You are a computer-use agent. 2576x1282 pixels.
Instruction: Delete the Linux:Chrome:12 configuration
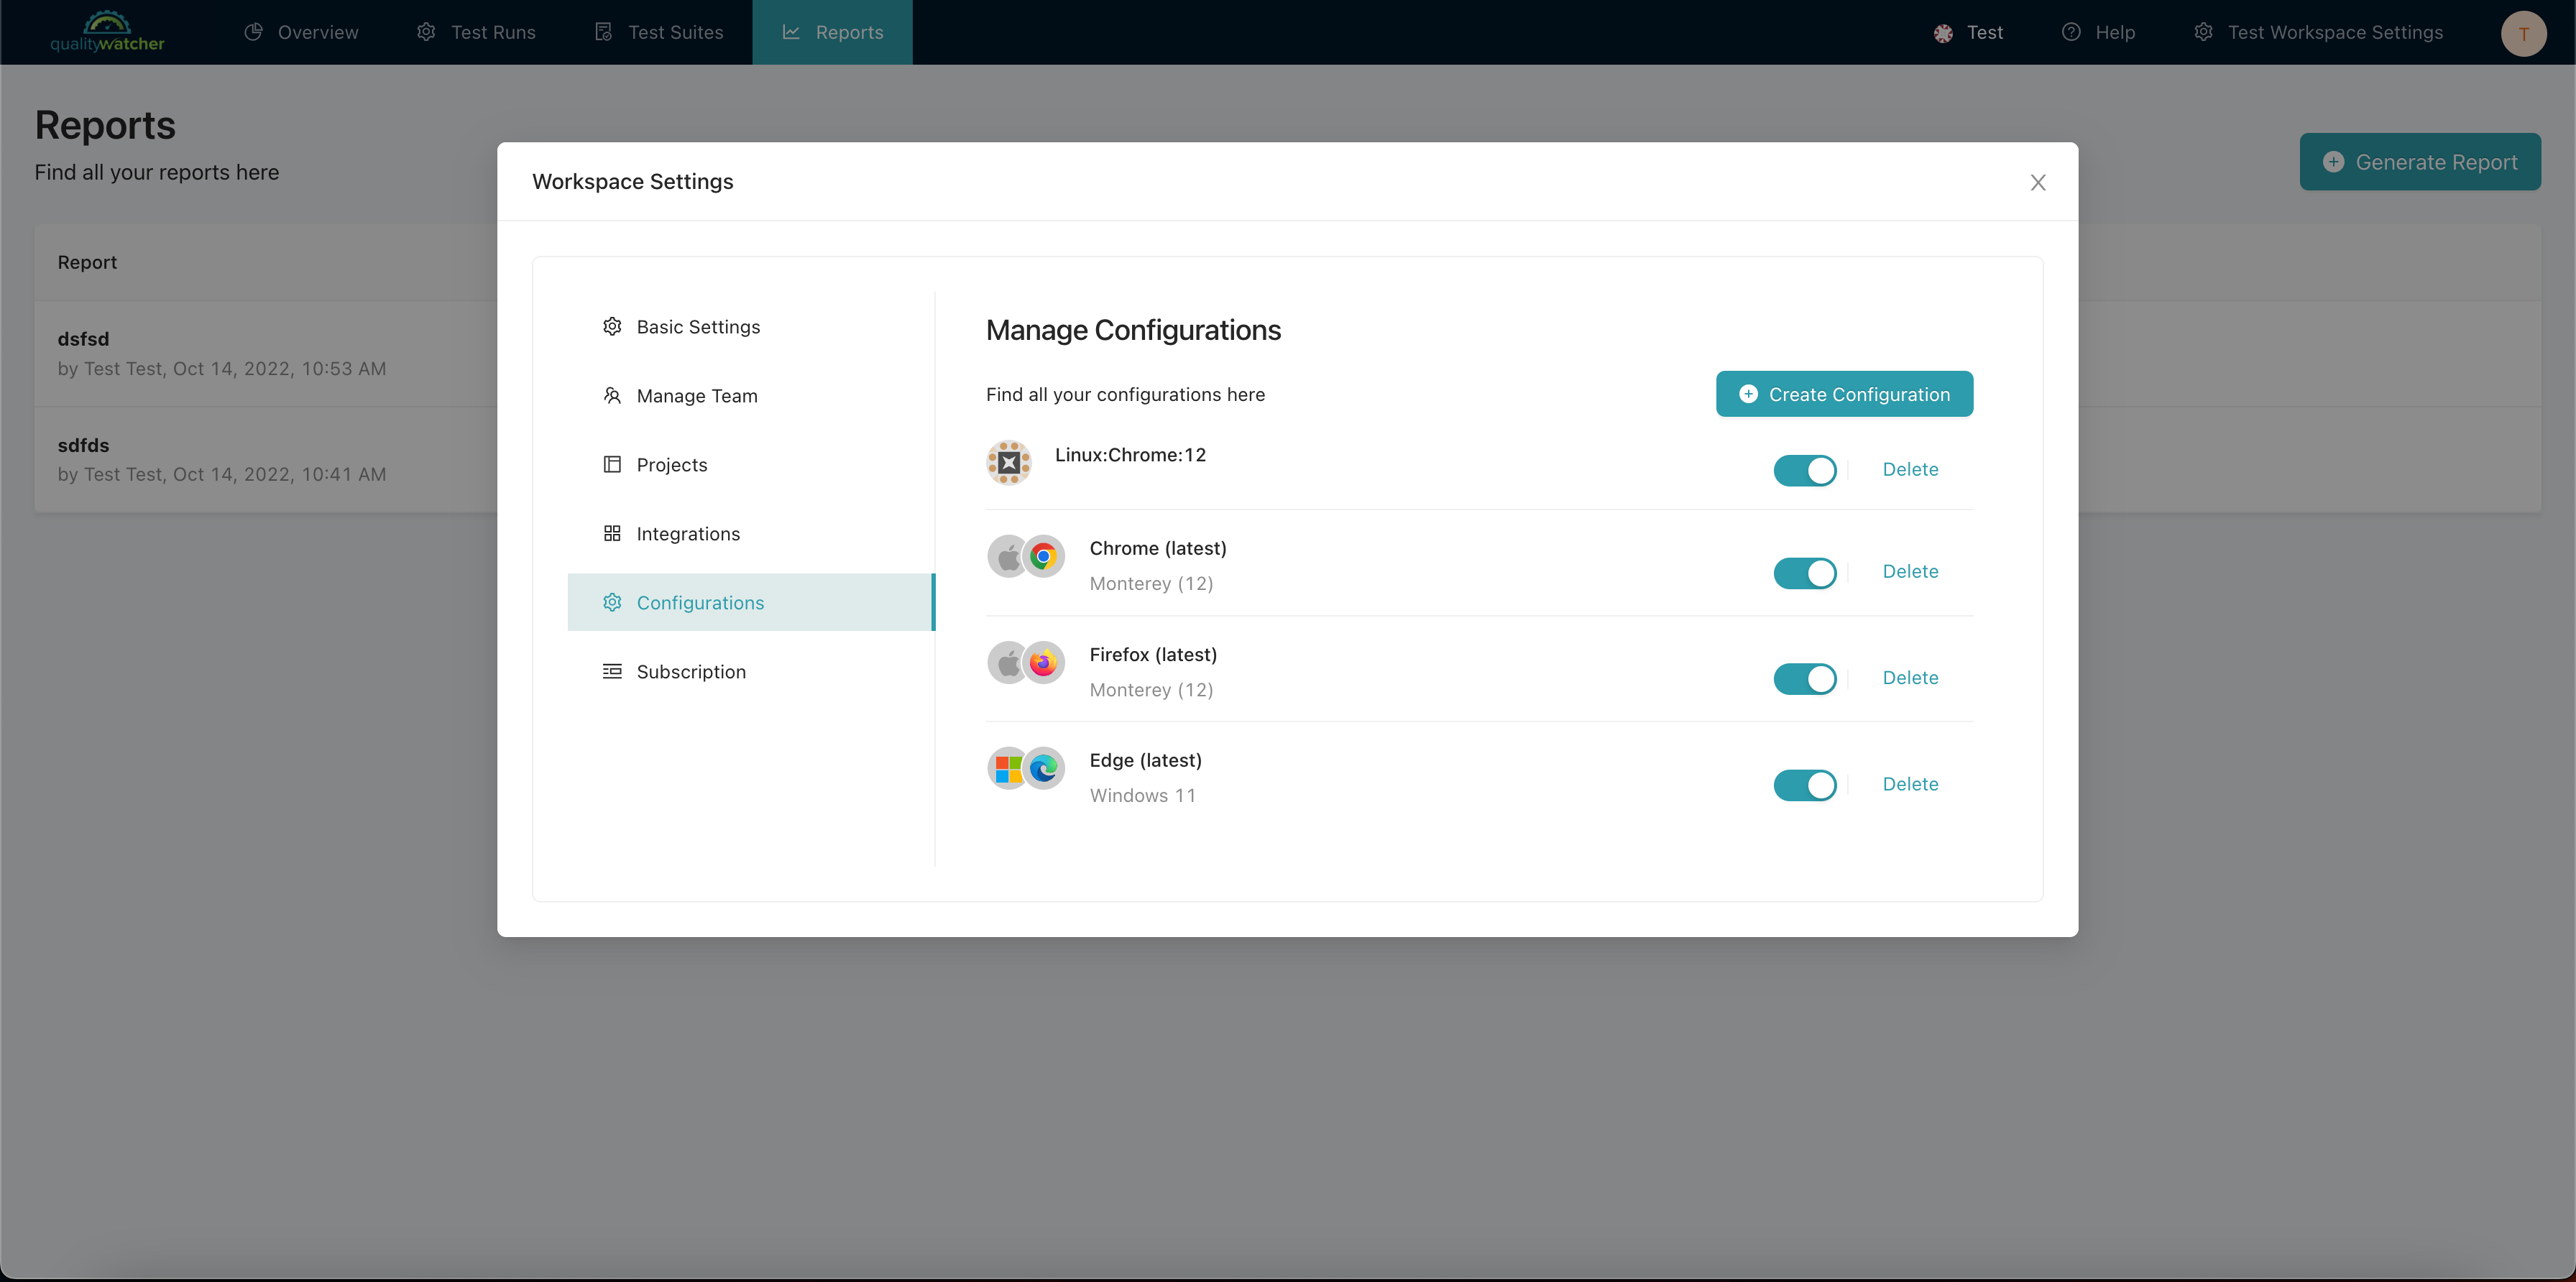click(1910, 469)
